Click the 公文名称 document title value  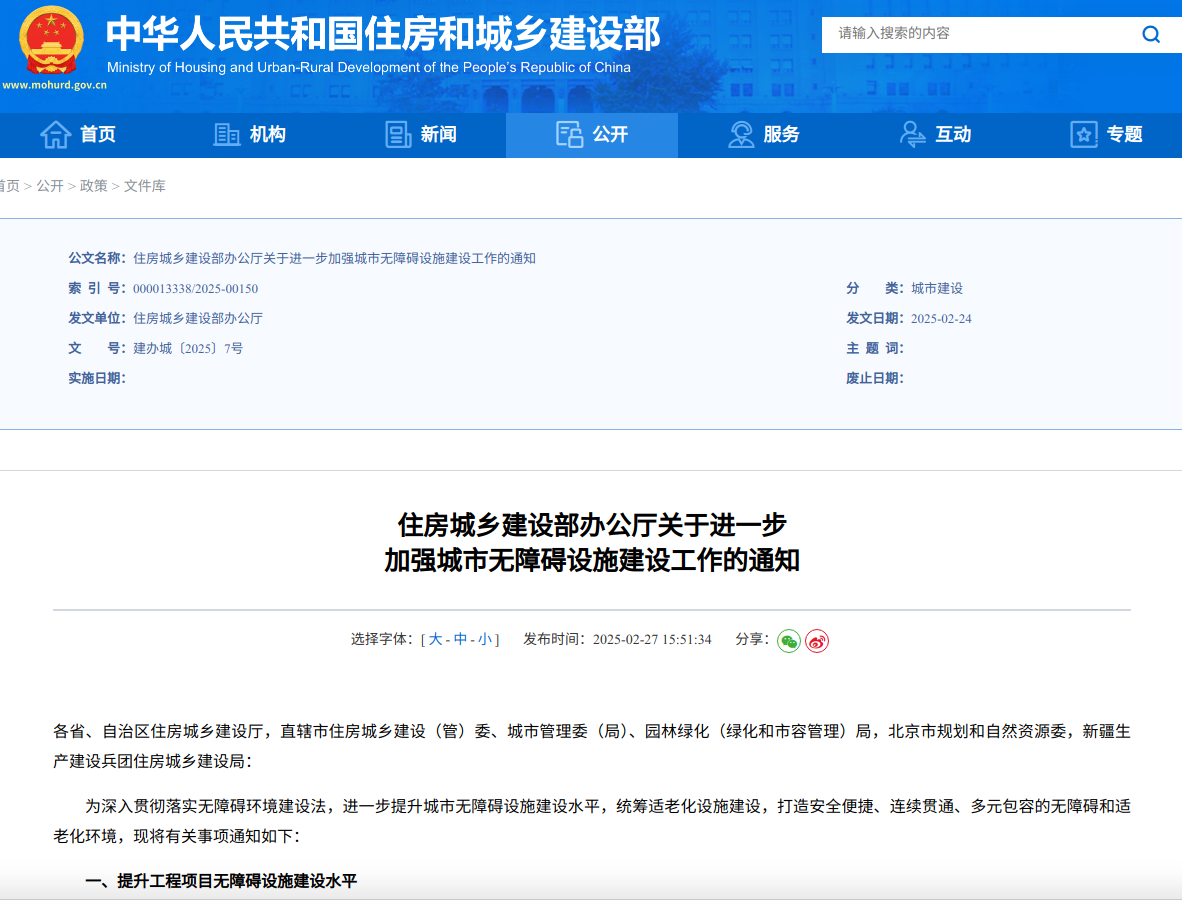coord(334,259)
